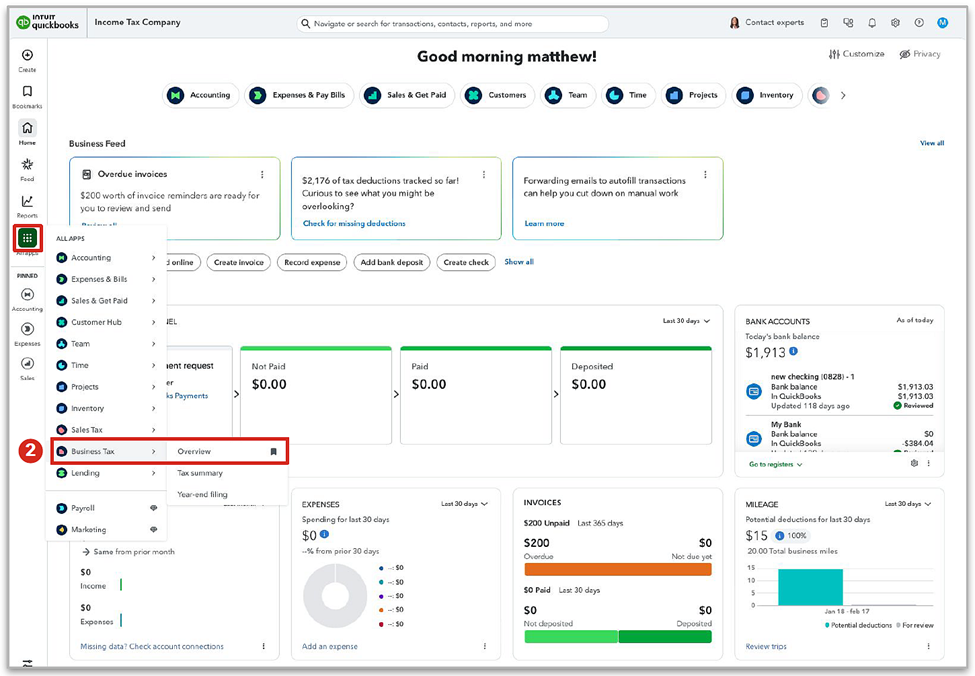This screenshot has width=975, height=676.
Task: Open the Customize dashboard option
Action: tap(857, 54)
